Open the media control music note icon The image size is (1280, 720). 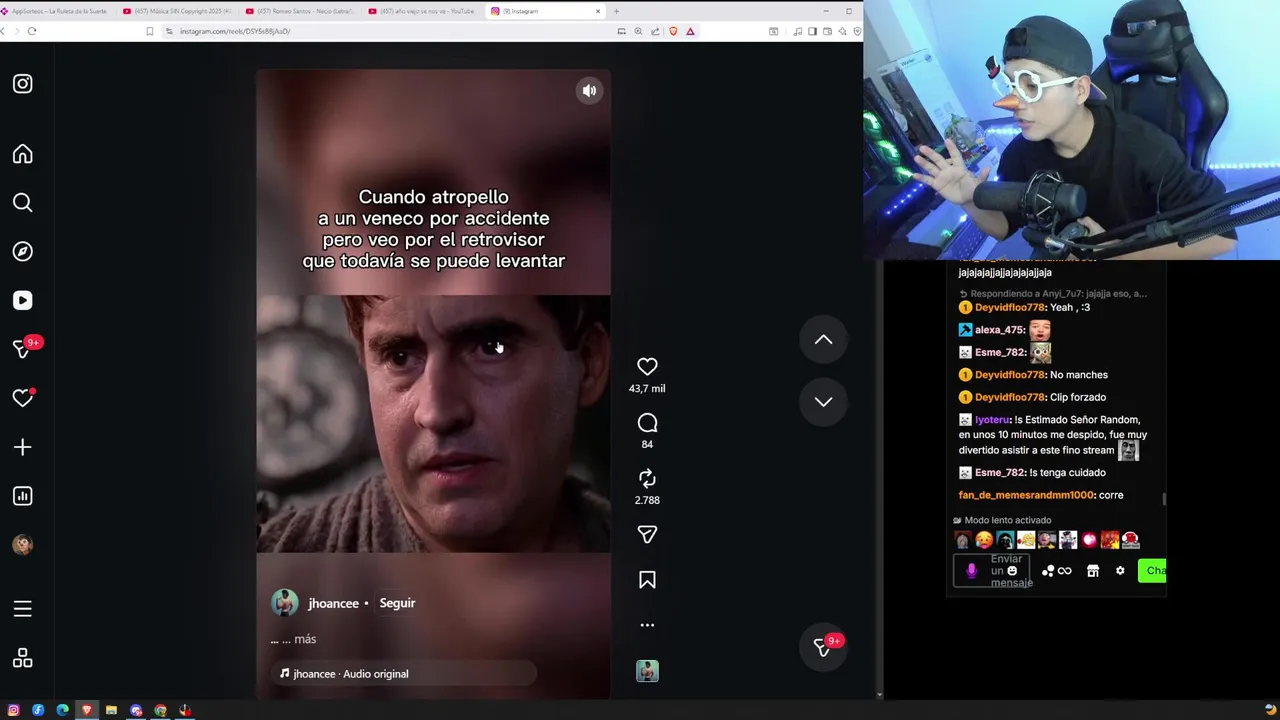pyautogui.click(x=797, y=31)
